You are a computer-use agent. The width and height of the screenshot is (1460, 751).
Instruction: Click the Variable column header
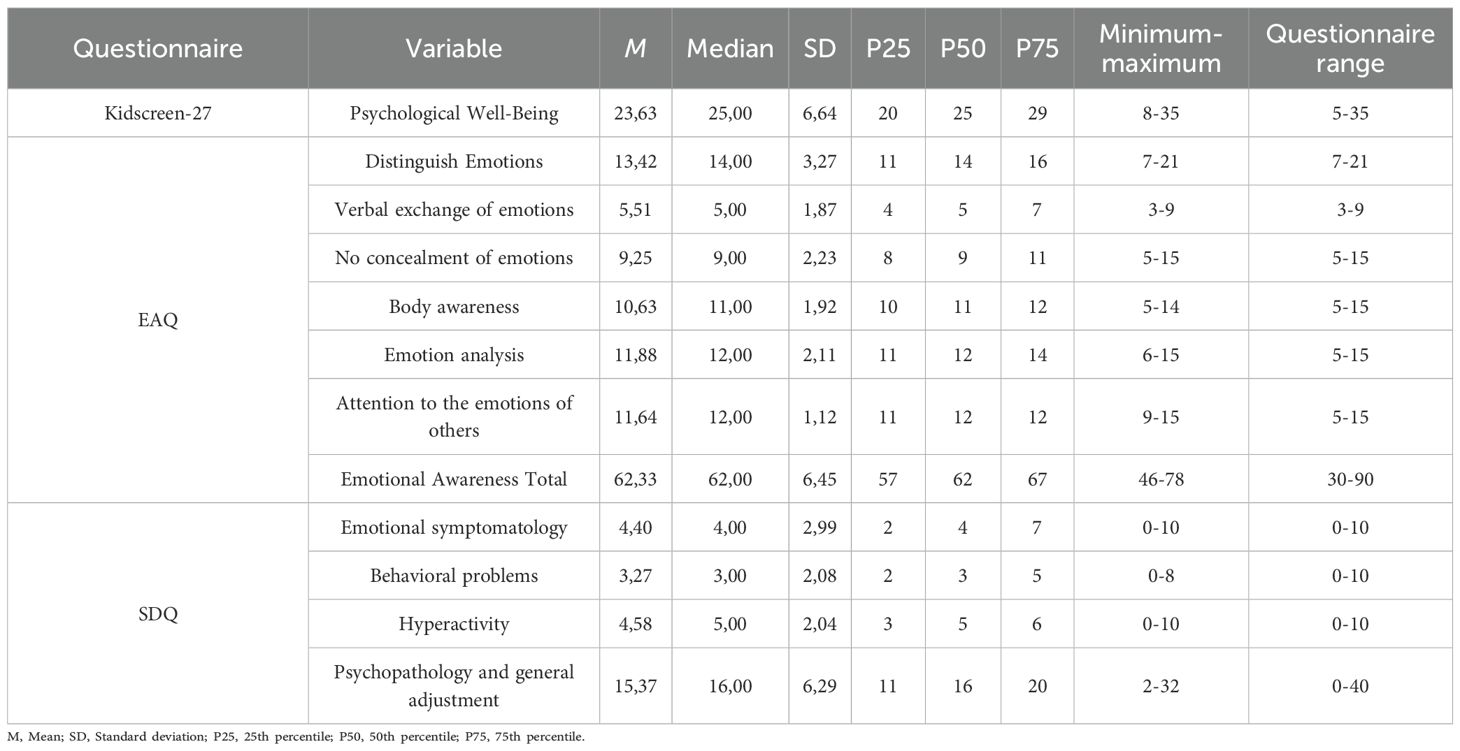[454, 48]
